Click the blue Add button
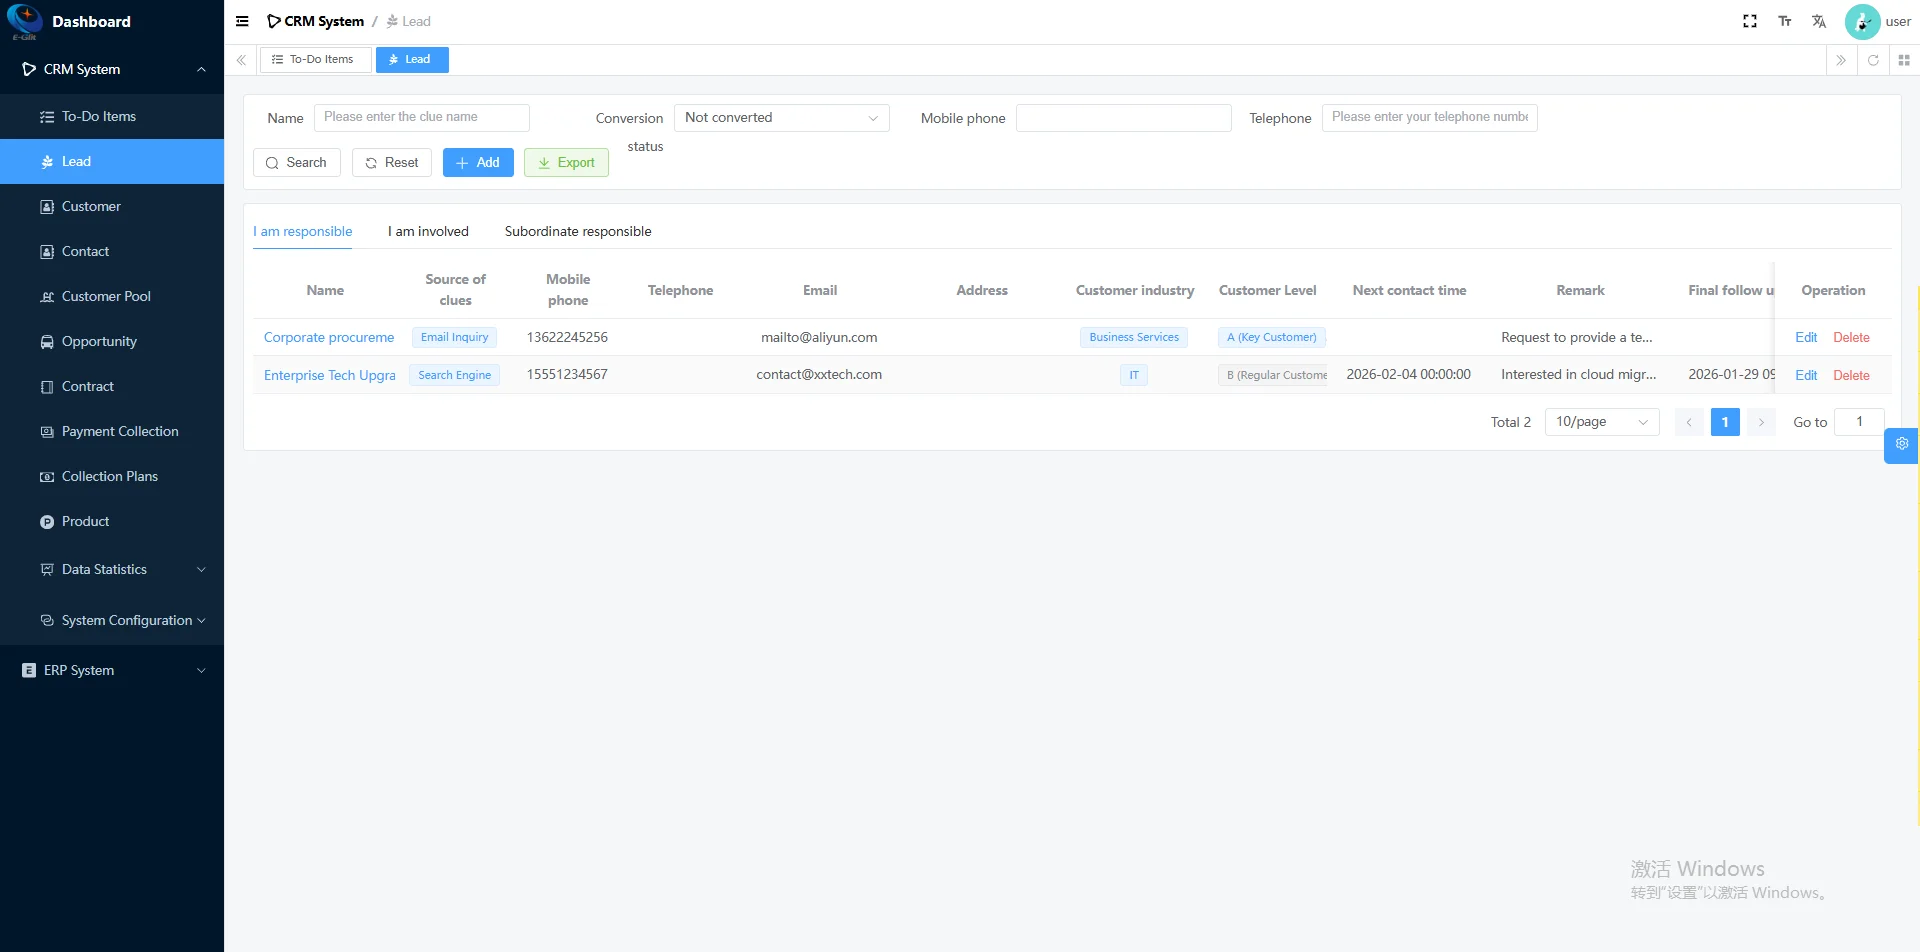Screen dimensions: 1920x952 click(x=478, y=162)
